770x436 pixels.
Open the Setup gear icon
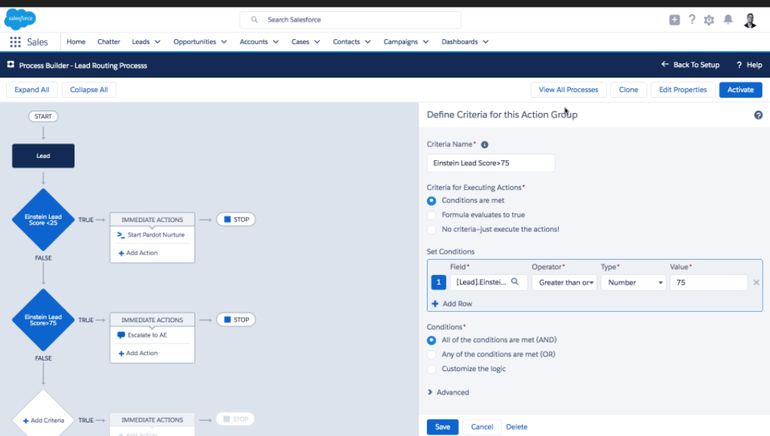pyautogui.click(x=709, y=20)
